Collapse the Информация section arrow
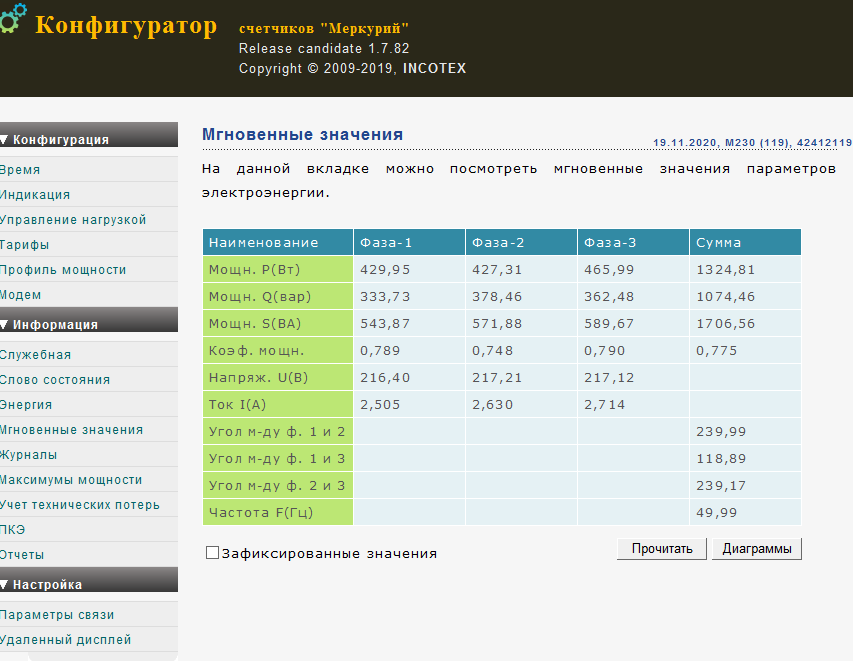Viewport: 853px width, 661px height. [x=4, y=325]
